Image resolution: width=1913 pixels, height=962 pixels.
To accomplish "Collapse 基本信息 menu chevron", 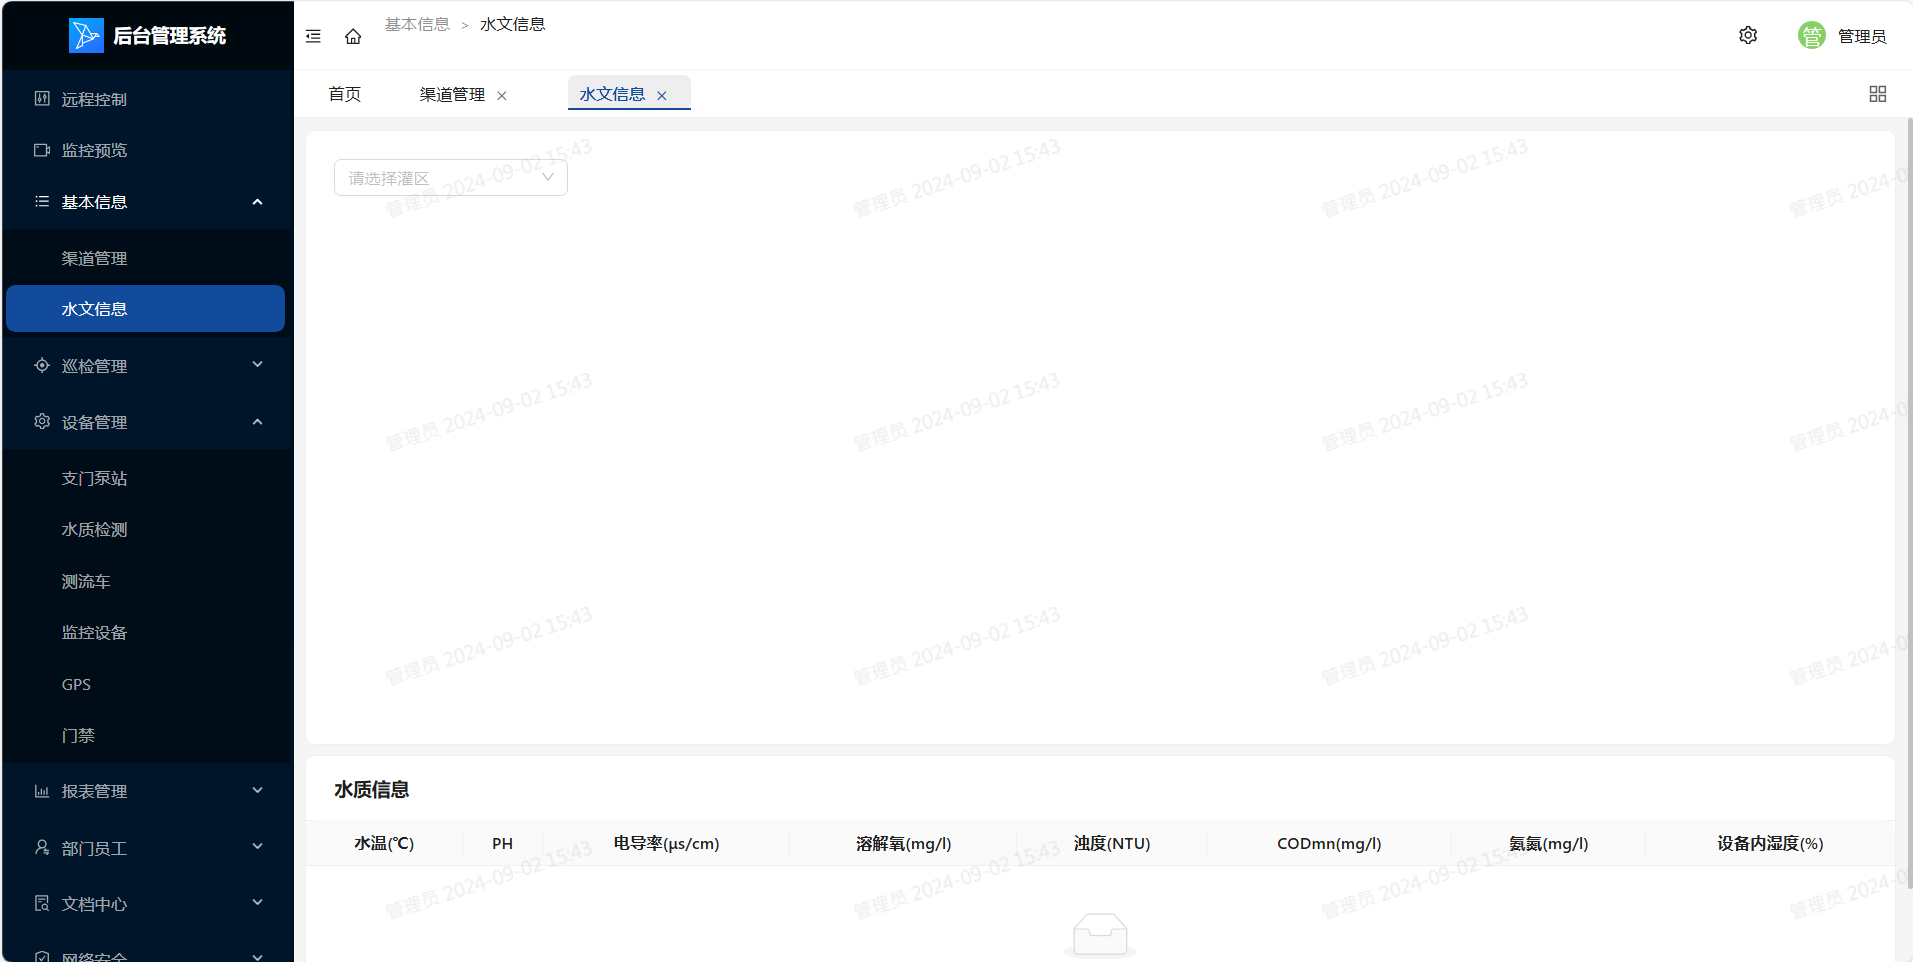I will 257,202.
